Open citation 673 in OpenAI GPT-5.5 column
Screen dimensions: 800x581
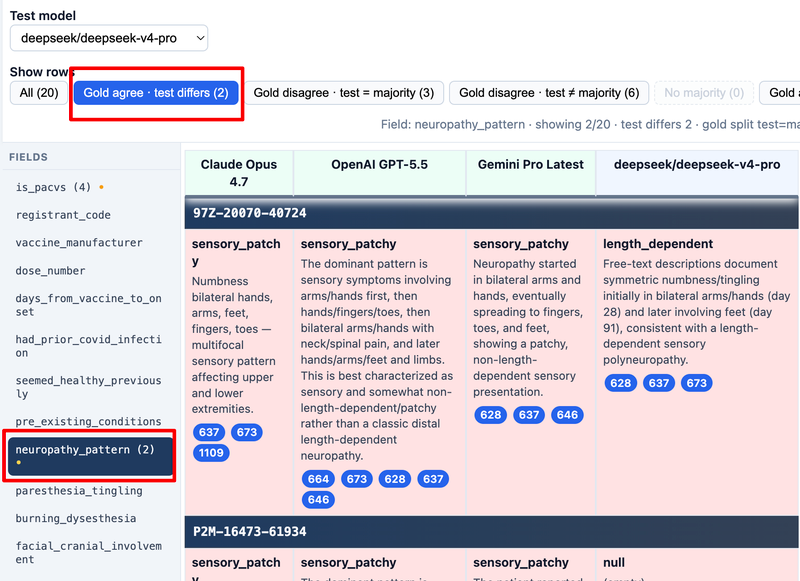coord(357,479)
